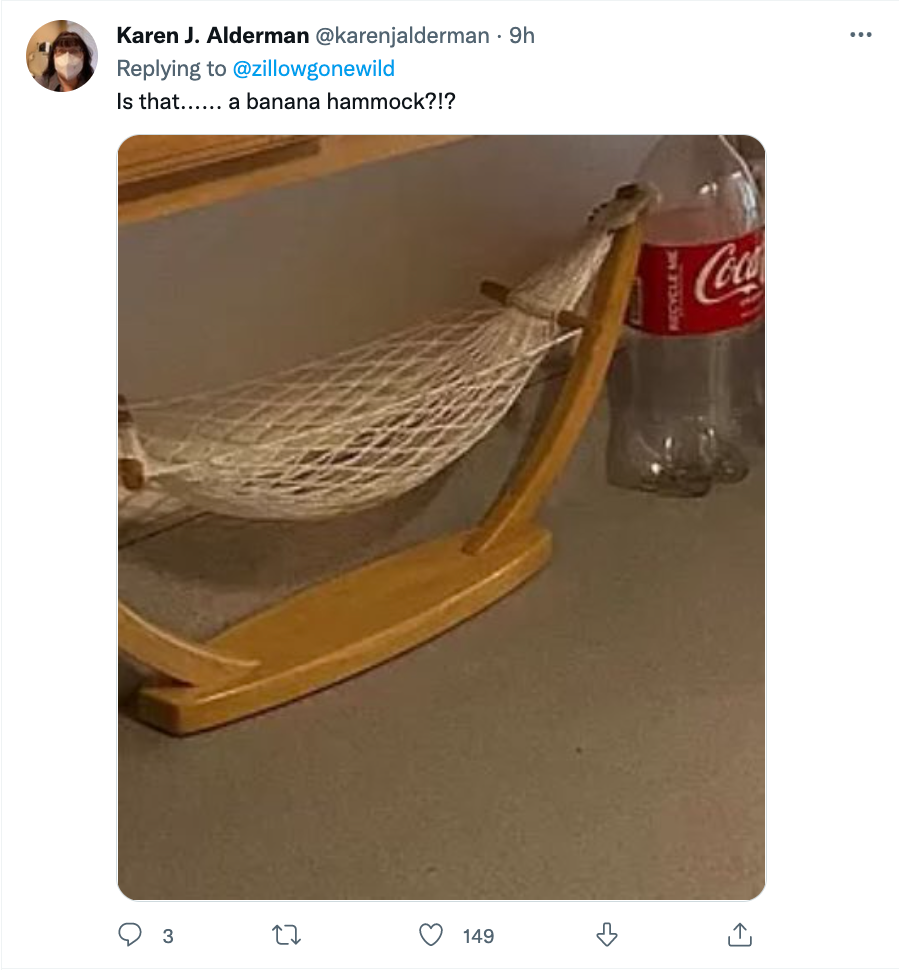Click the retweet arrows icon

[x=286, y=935]
